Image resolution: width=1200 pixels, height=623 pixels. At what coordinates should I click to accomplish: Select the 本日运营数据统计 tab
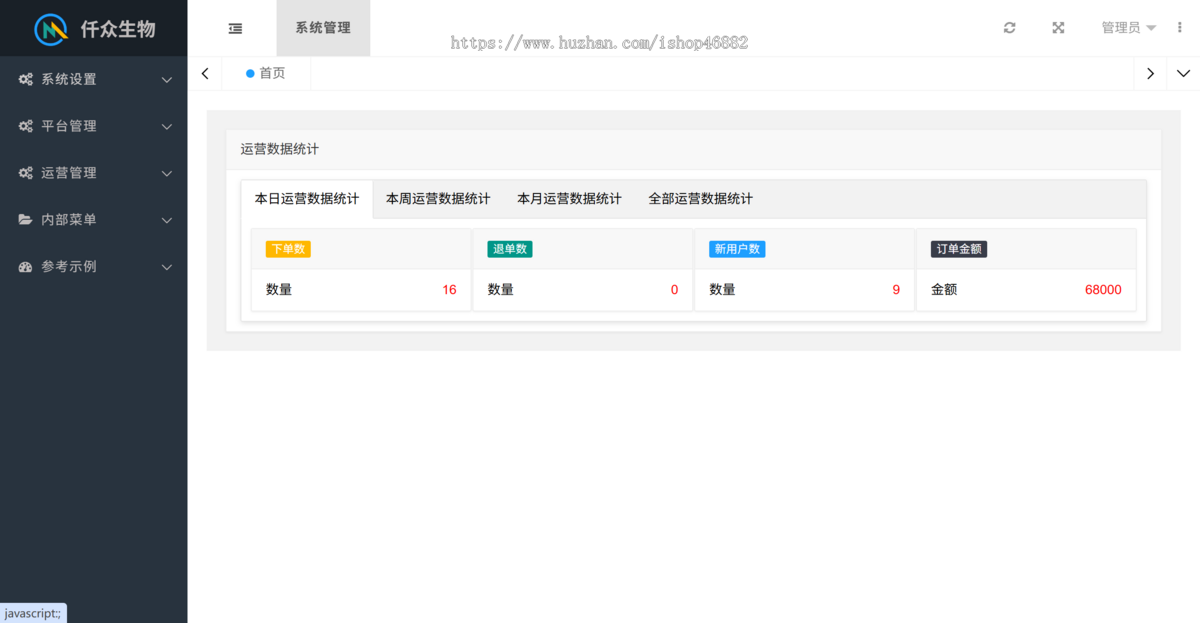coord(307,199)
